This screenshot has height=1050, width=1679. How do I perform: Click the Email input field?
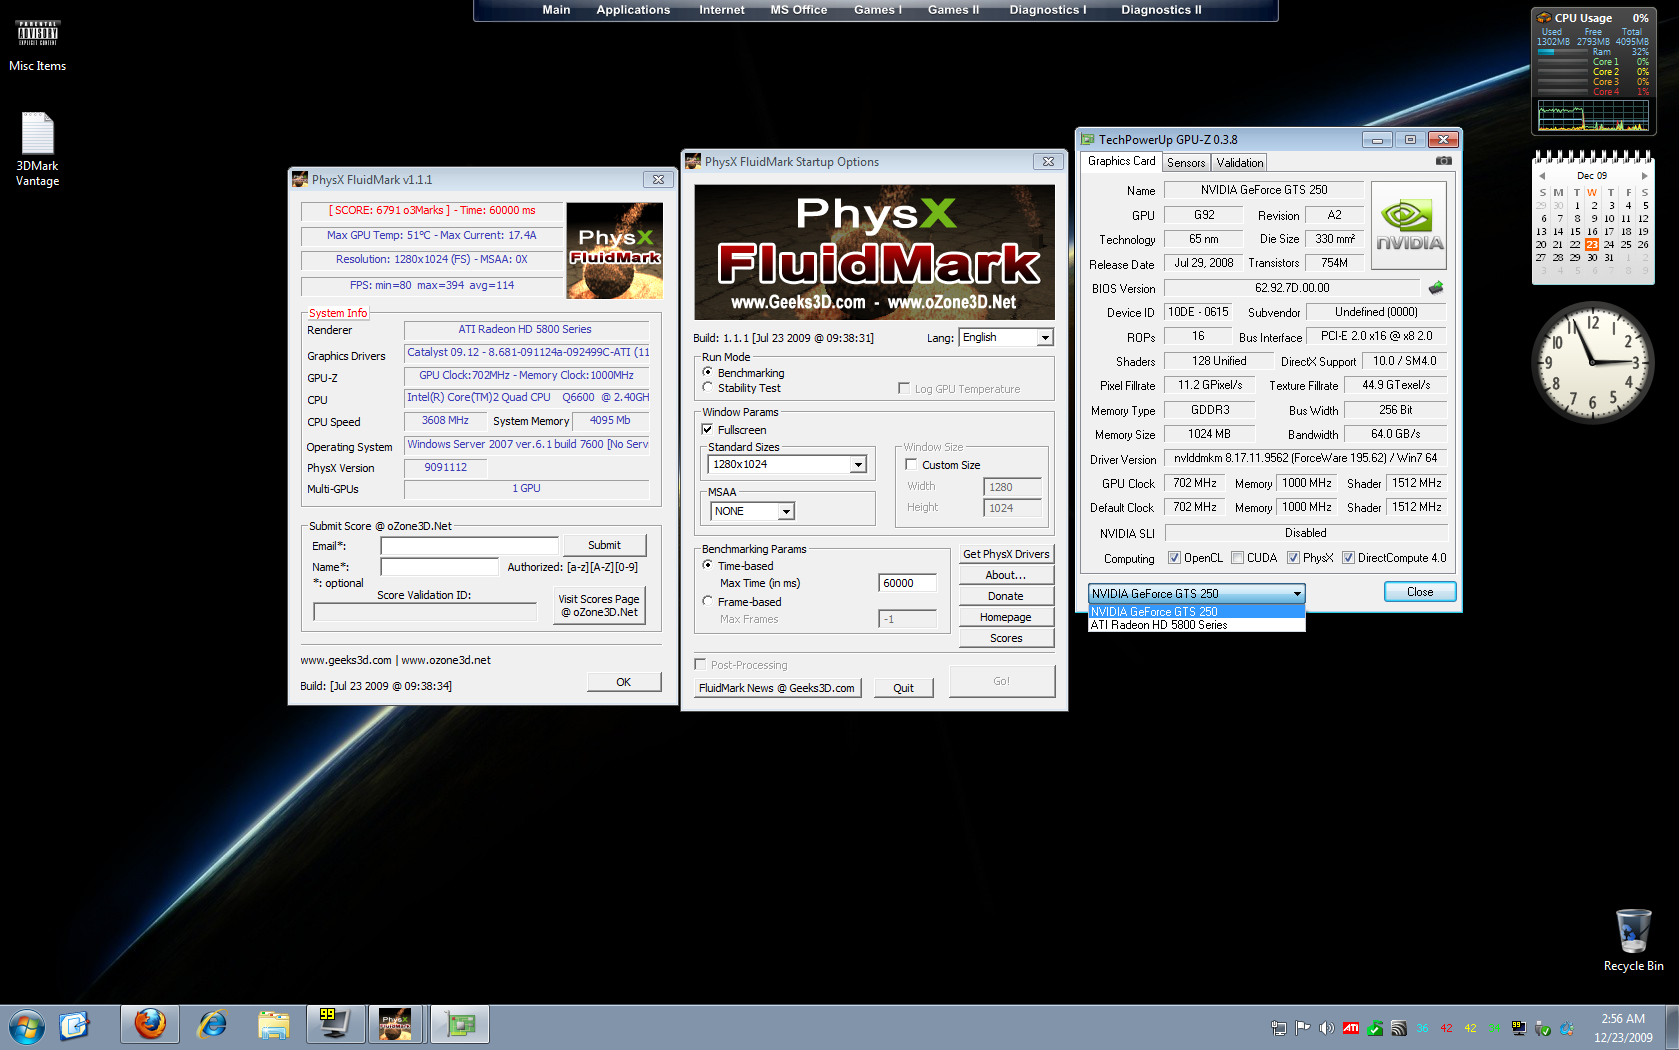click(469, 545)
